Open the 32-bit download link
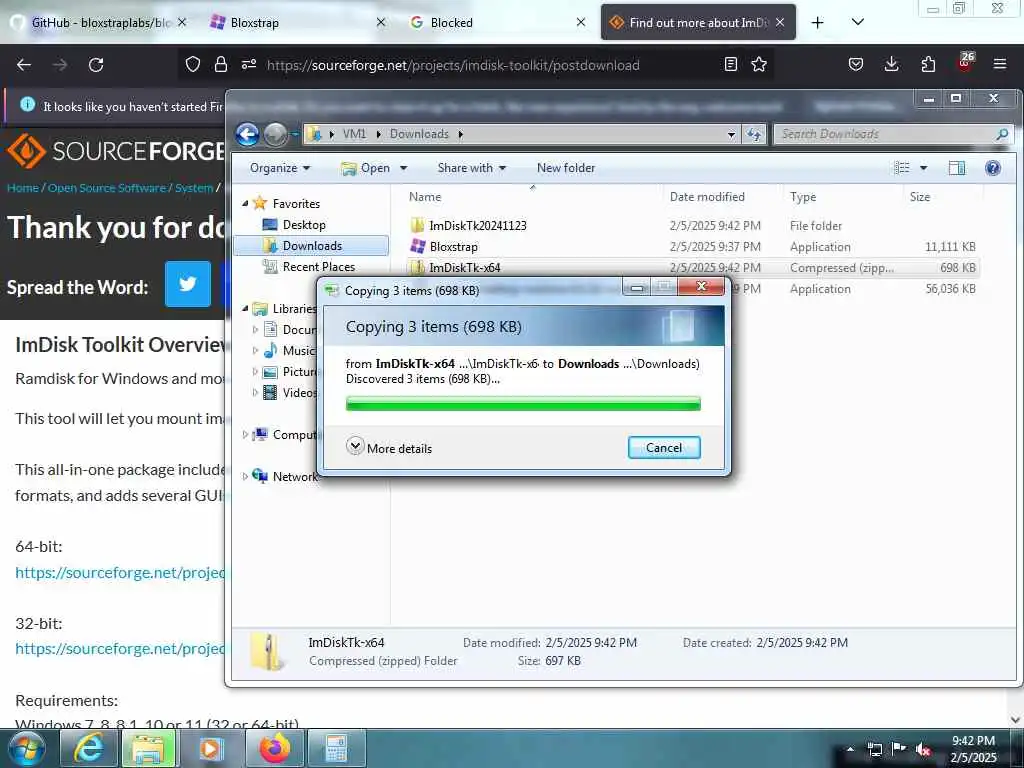 [x=120, y=648]
